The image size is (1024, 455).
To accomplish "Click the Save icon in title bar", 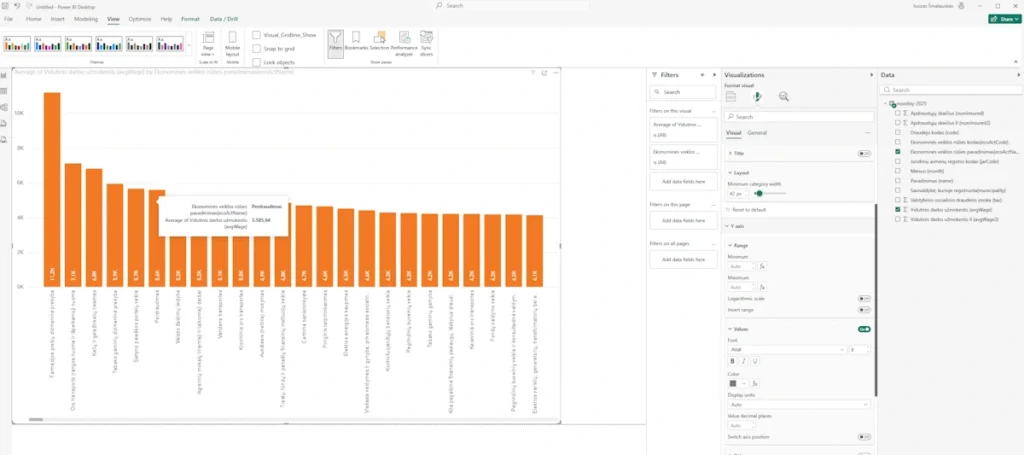I will [x=6, y=6].
